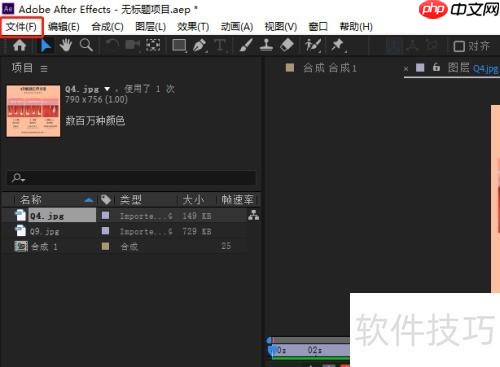Open the 项目 panel hamburger menu
The width and height of the screenshot is (500, 367).
[44, 69]
